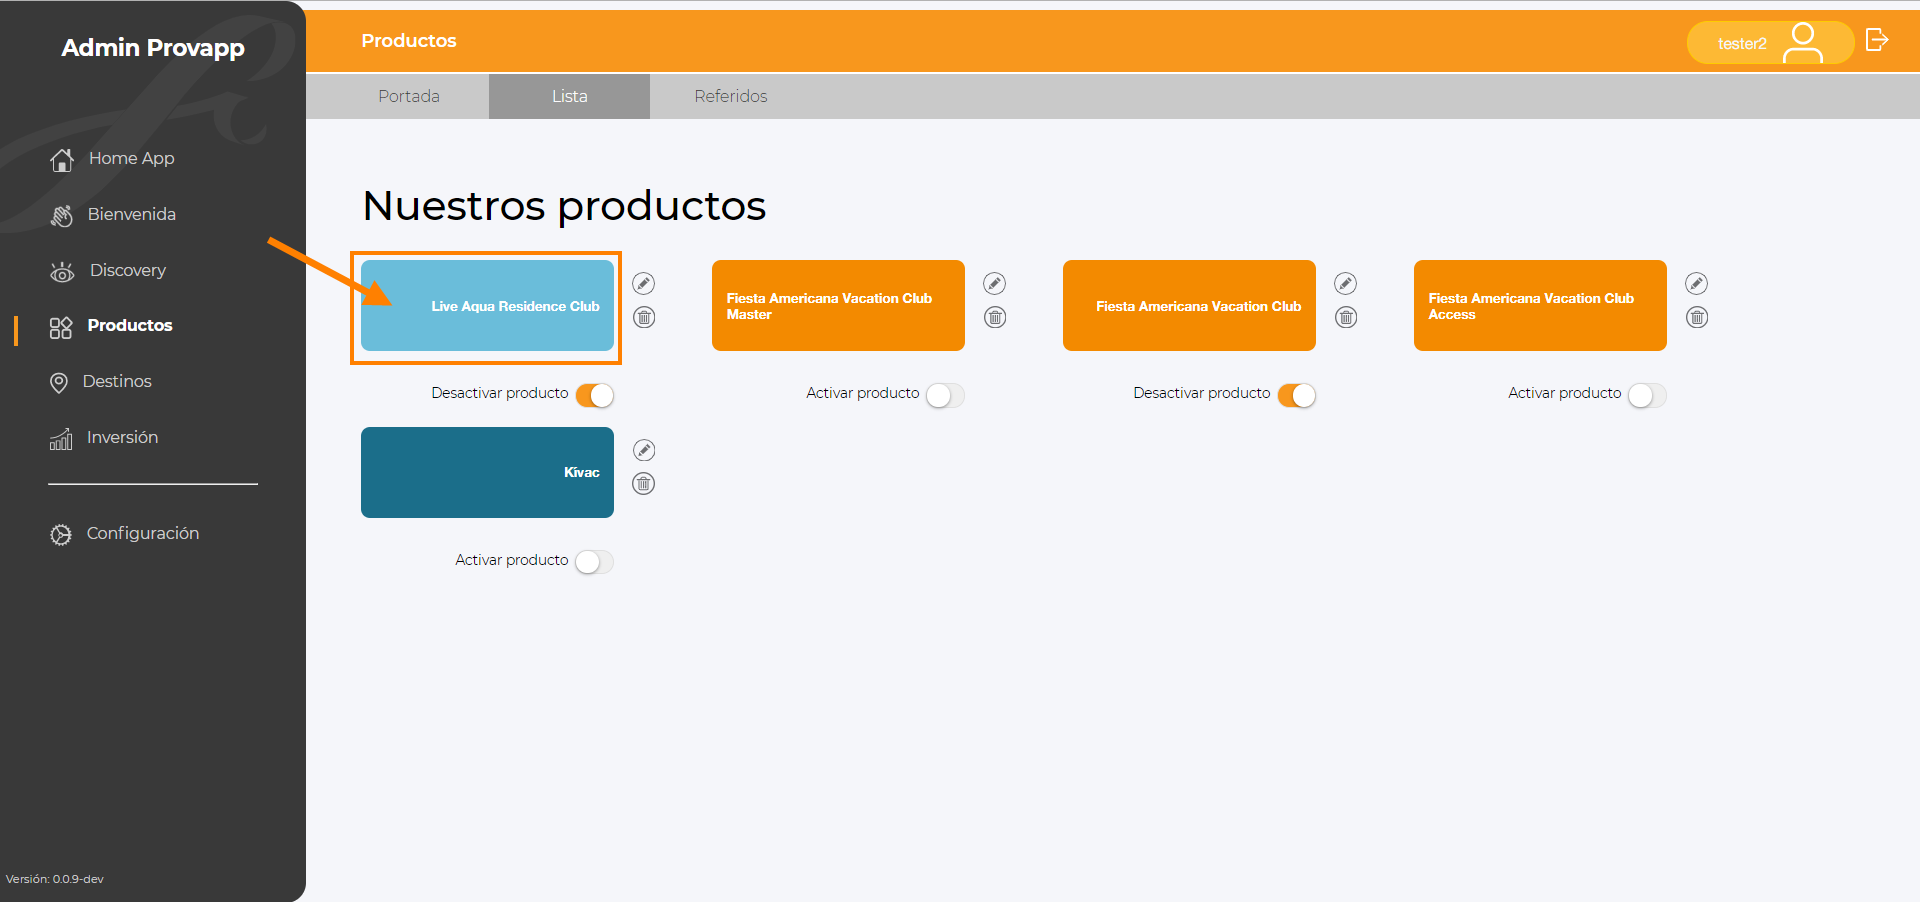Click the trash icon next to Kivac
The width and height of the screenshot is (1920, 902).
pos(644,484)
